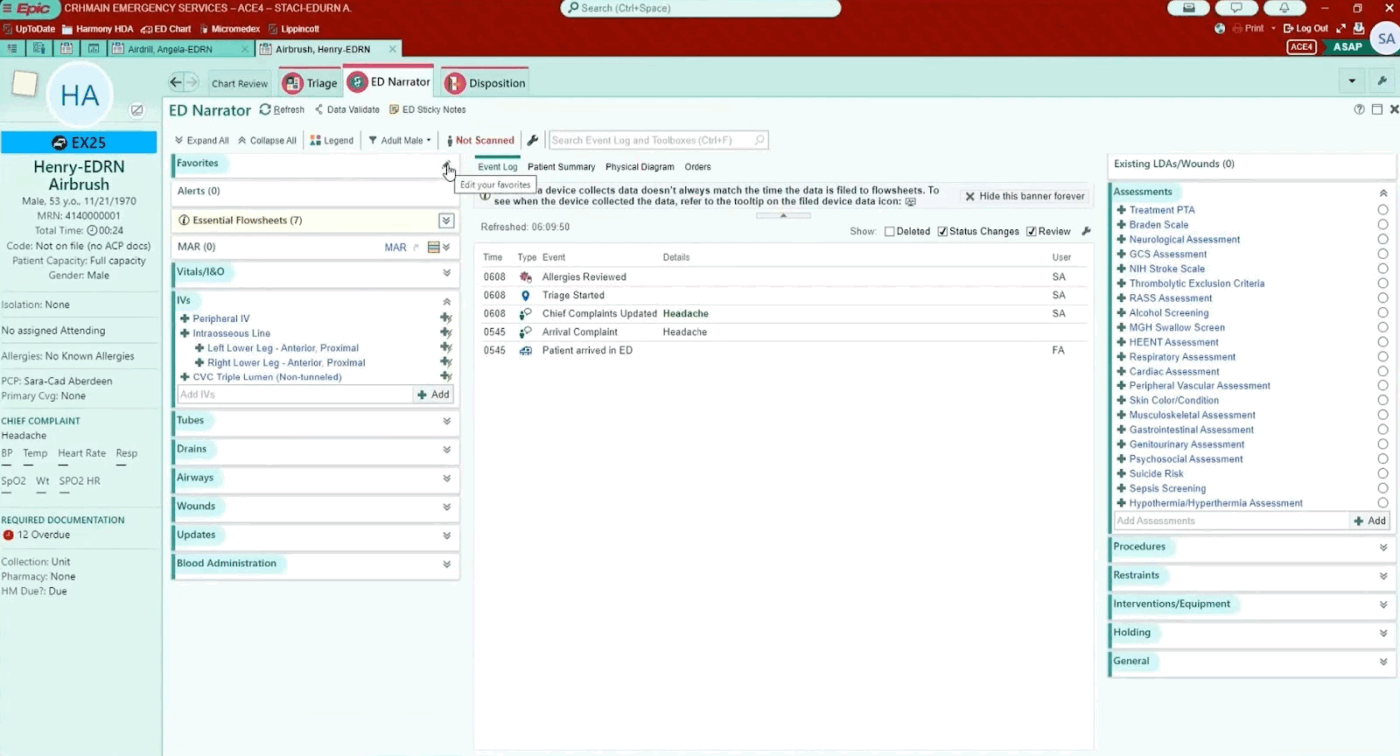Viewport: 1400px width, 756px height.
Task: Click the wrench icon to edit your favorites
Action: [446, 166]
